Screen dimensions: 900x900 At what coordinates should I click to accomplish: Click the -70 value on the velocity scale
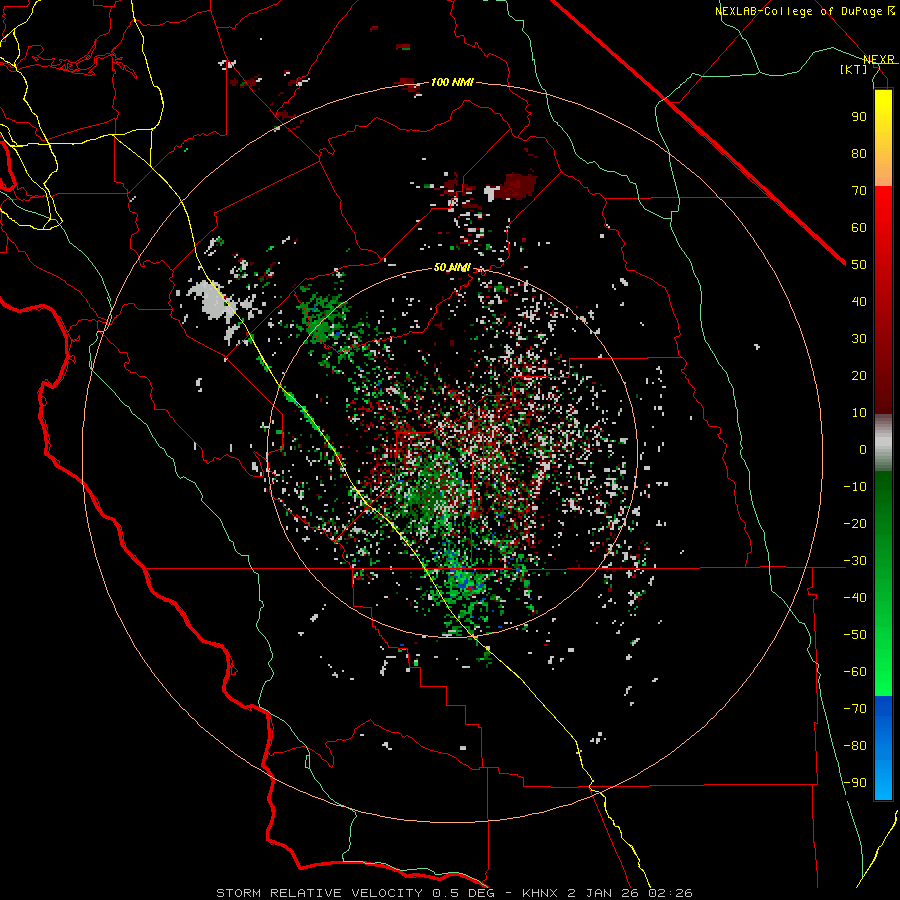(x=855, y=709)
